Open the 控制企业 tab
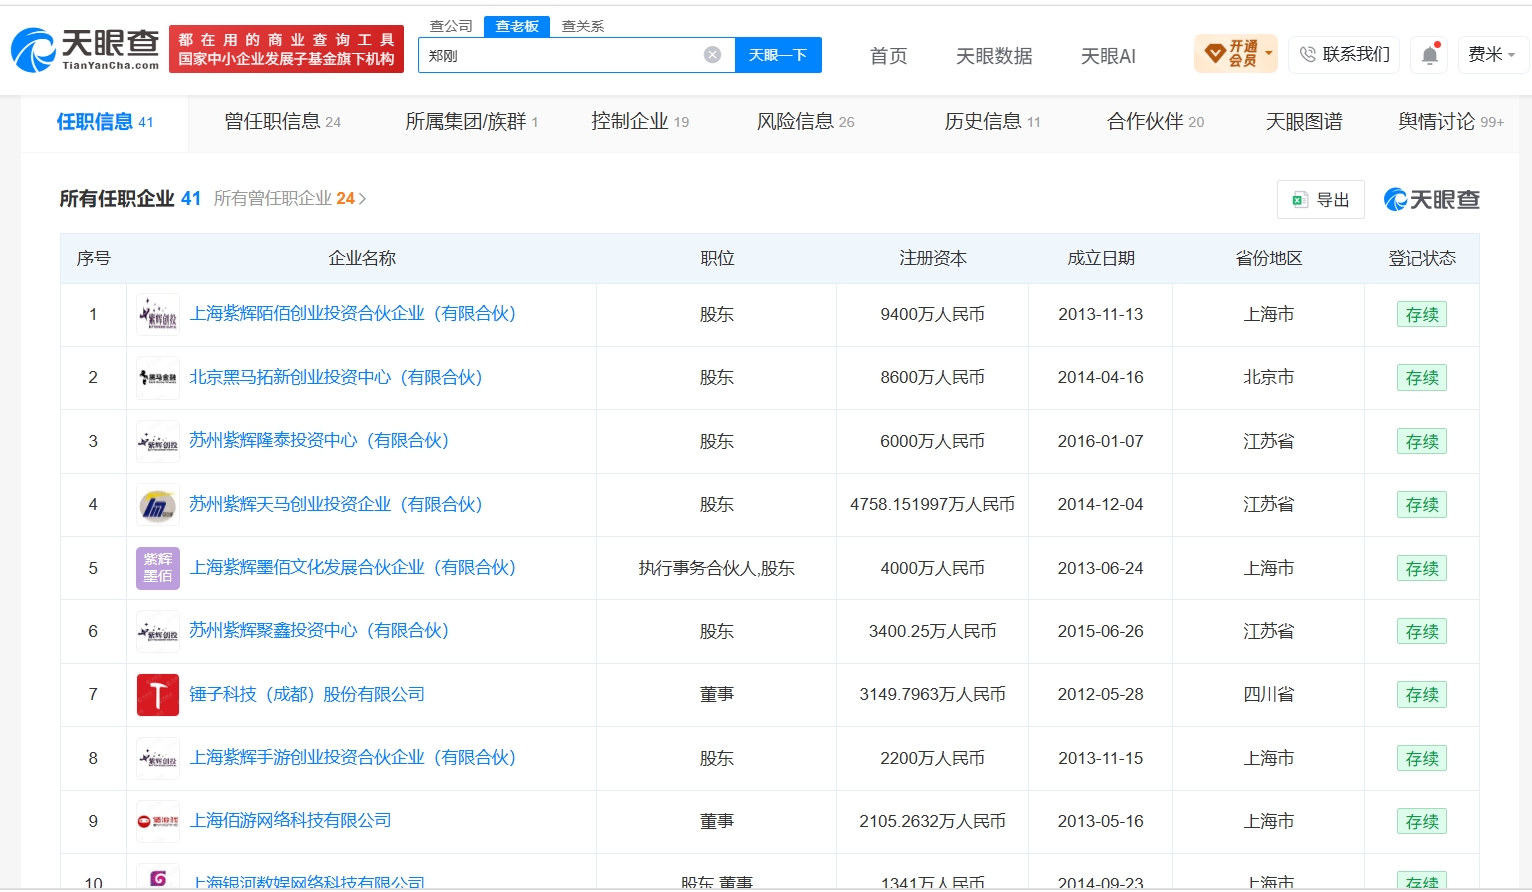The height and width of the screenshot is (892, 1532). [640, 122]
